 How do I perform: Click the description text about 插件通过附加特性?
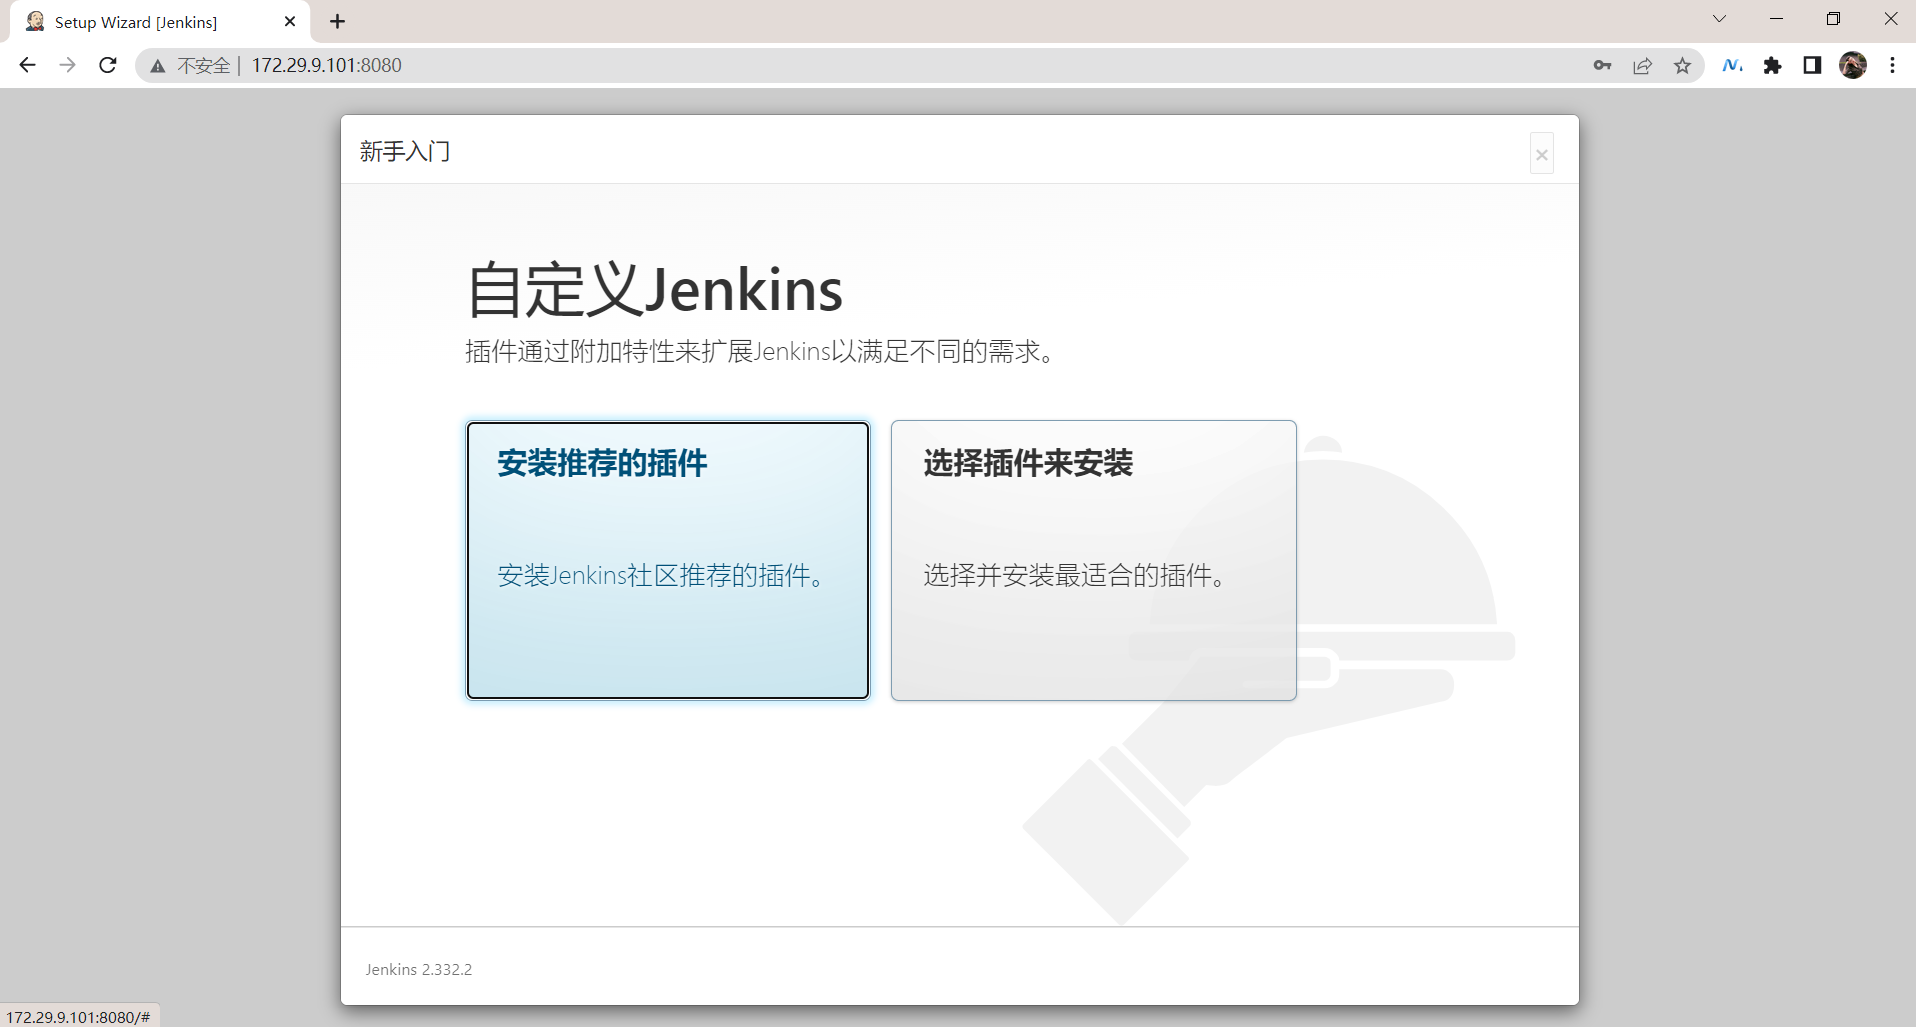click(x=762, y=352)
